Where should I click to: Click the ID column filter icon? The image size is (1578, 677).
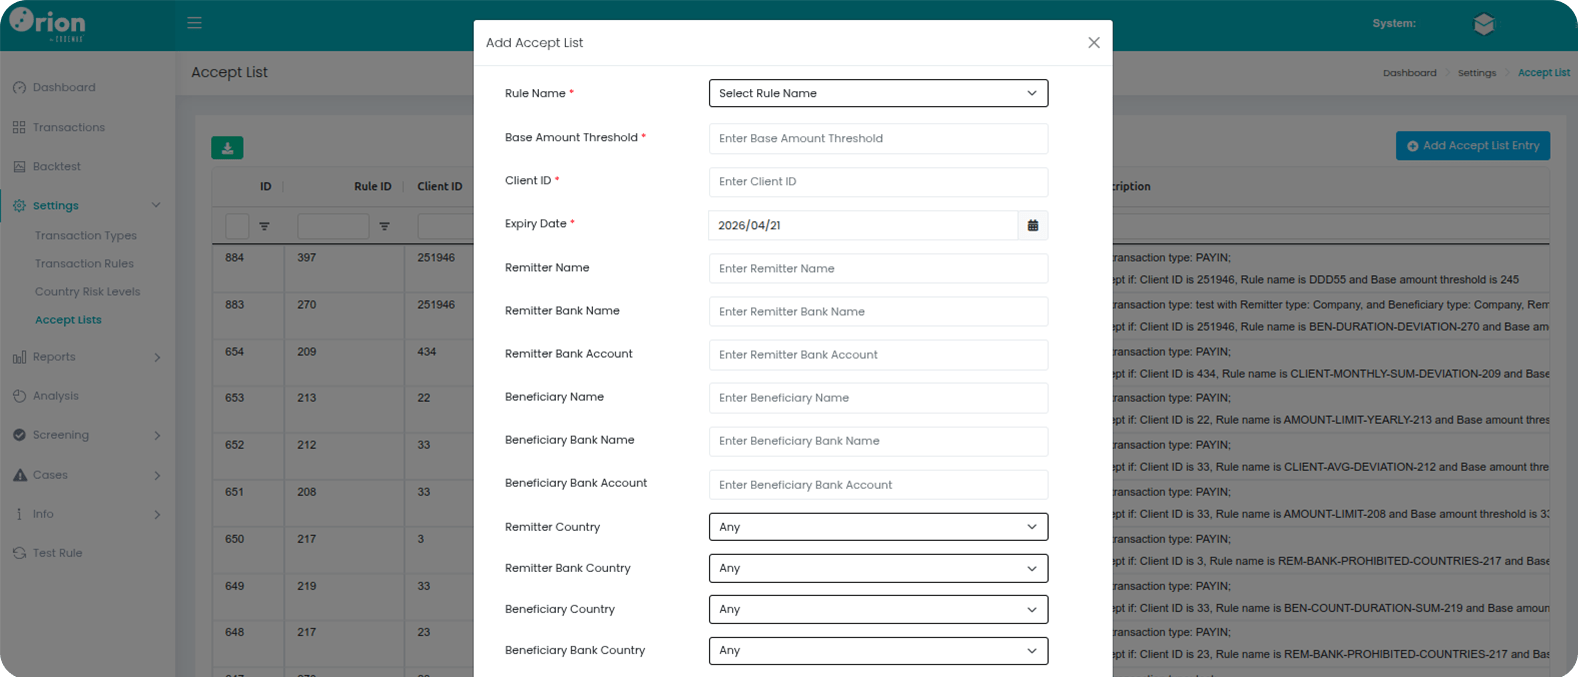point(264,227)
